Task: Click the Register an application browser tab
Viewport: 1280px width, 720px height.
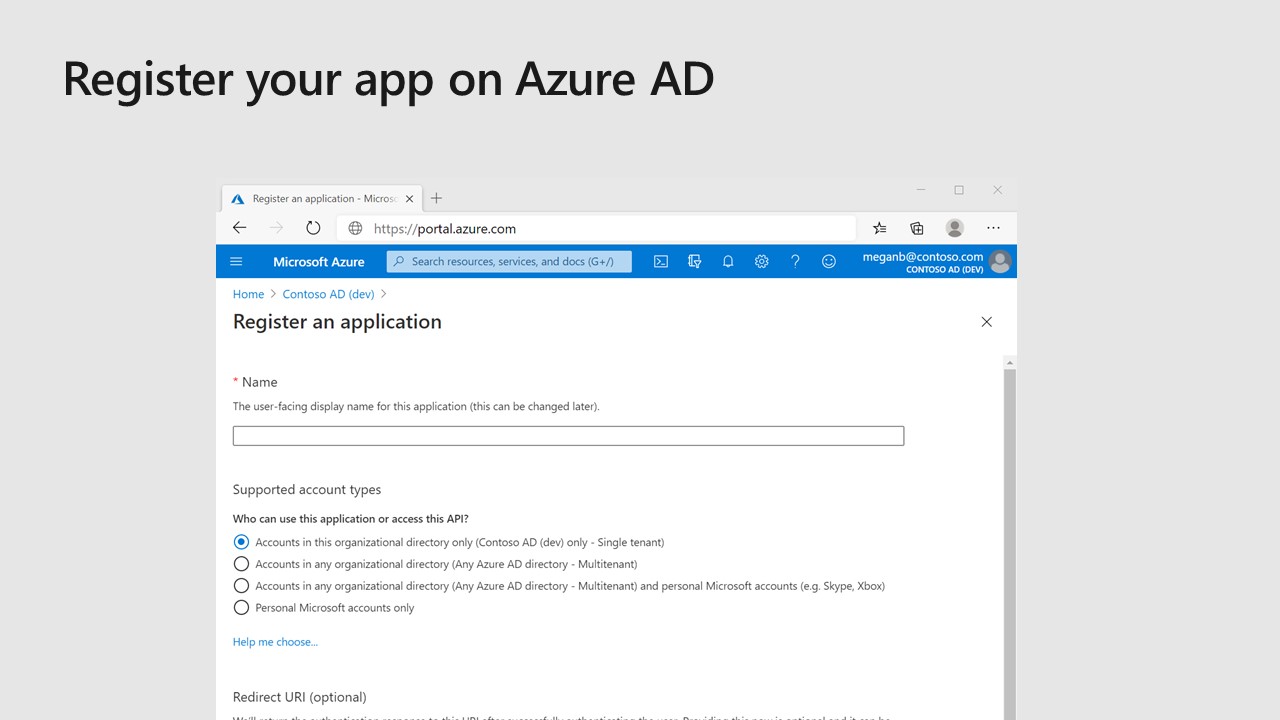Action: point(320,199)
